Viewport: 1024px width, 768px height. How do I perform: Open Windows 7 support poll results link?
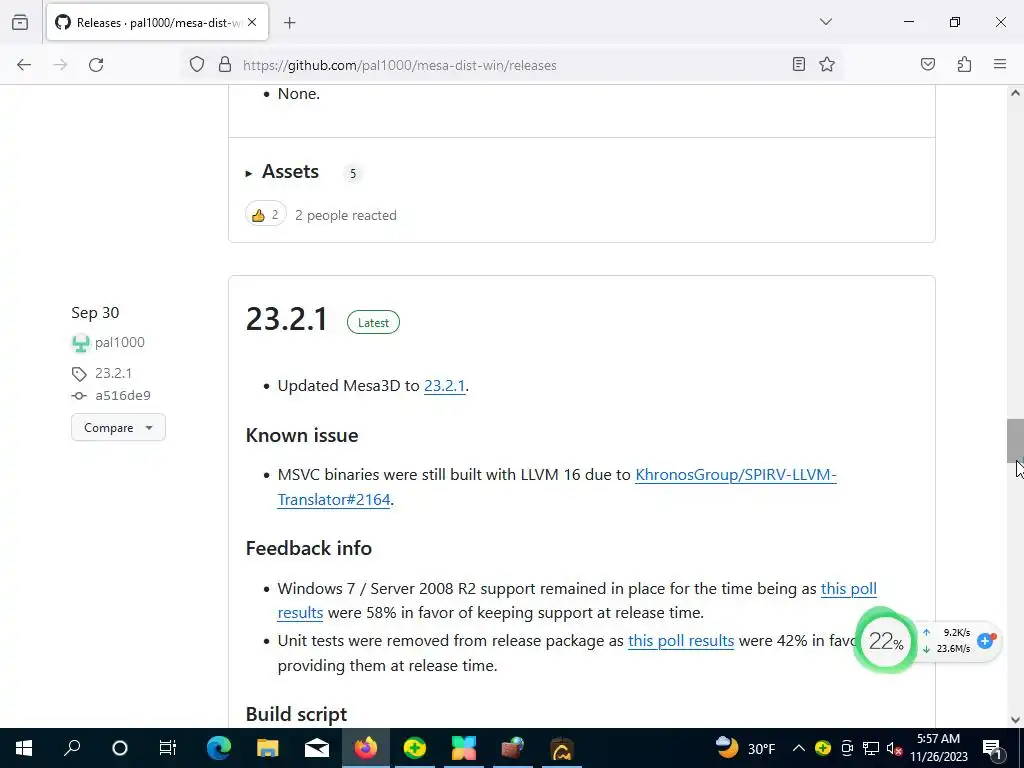(x=848, y=589)
